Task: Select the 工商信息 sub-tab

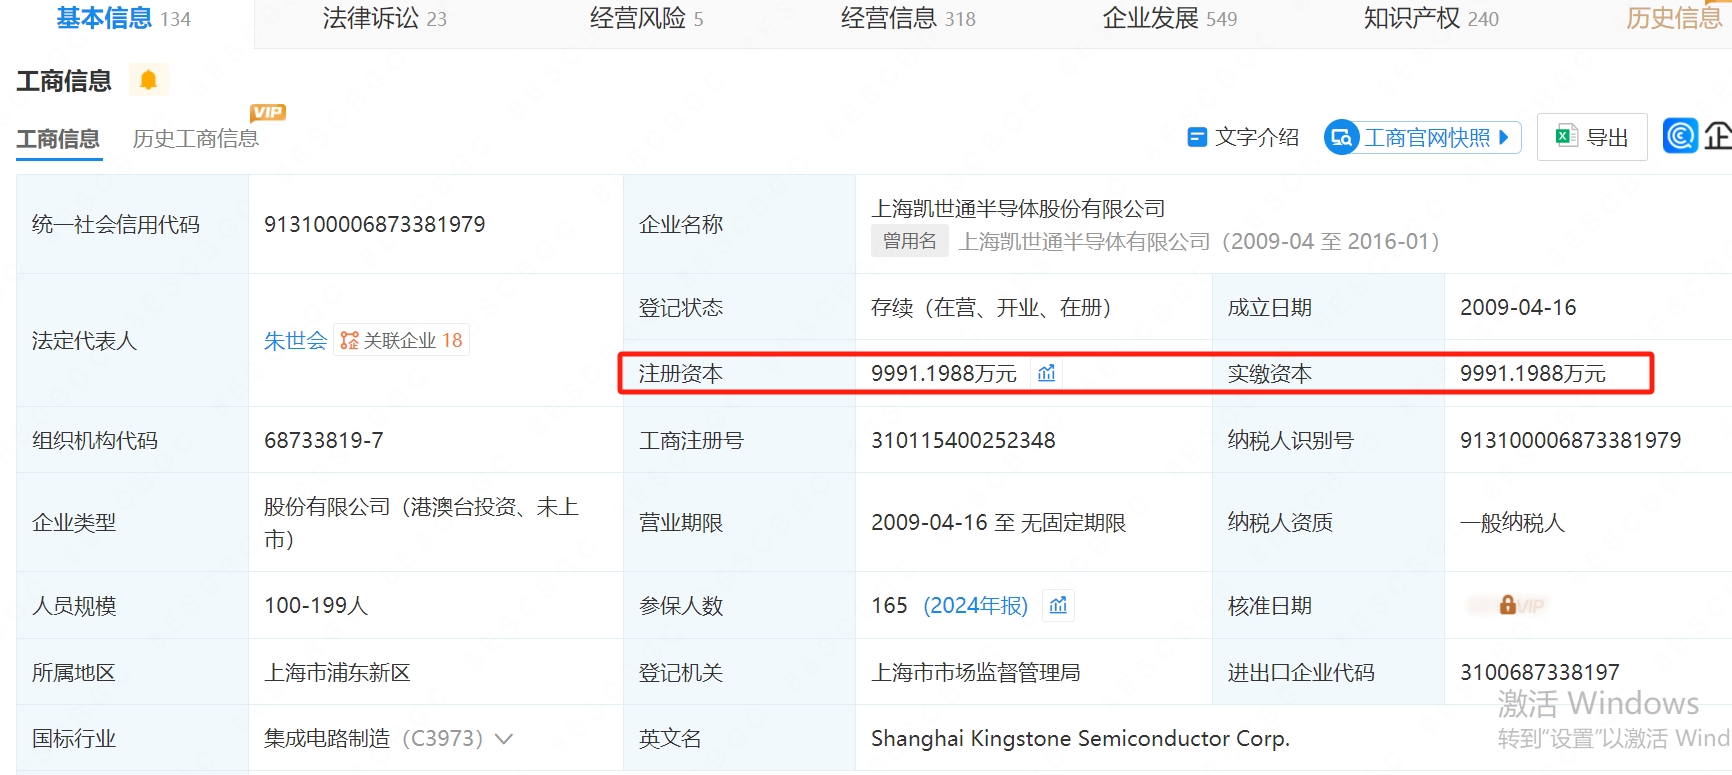Action: (x=58, y=138)
